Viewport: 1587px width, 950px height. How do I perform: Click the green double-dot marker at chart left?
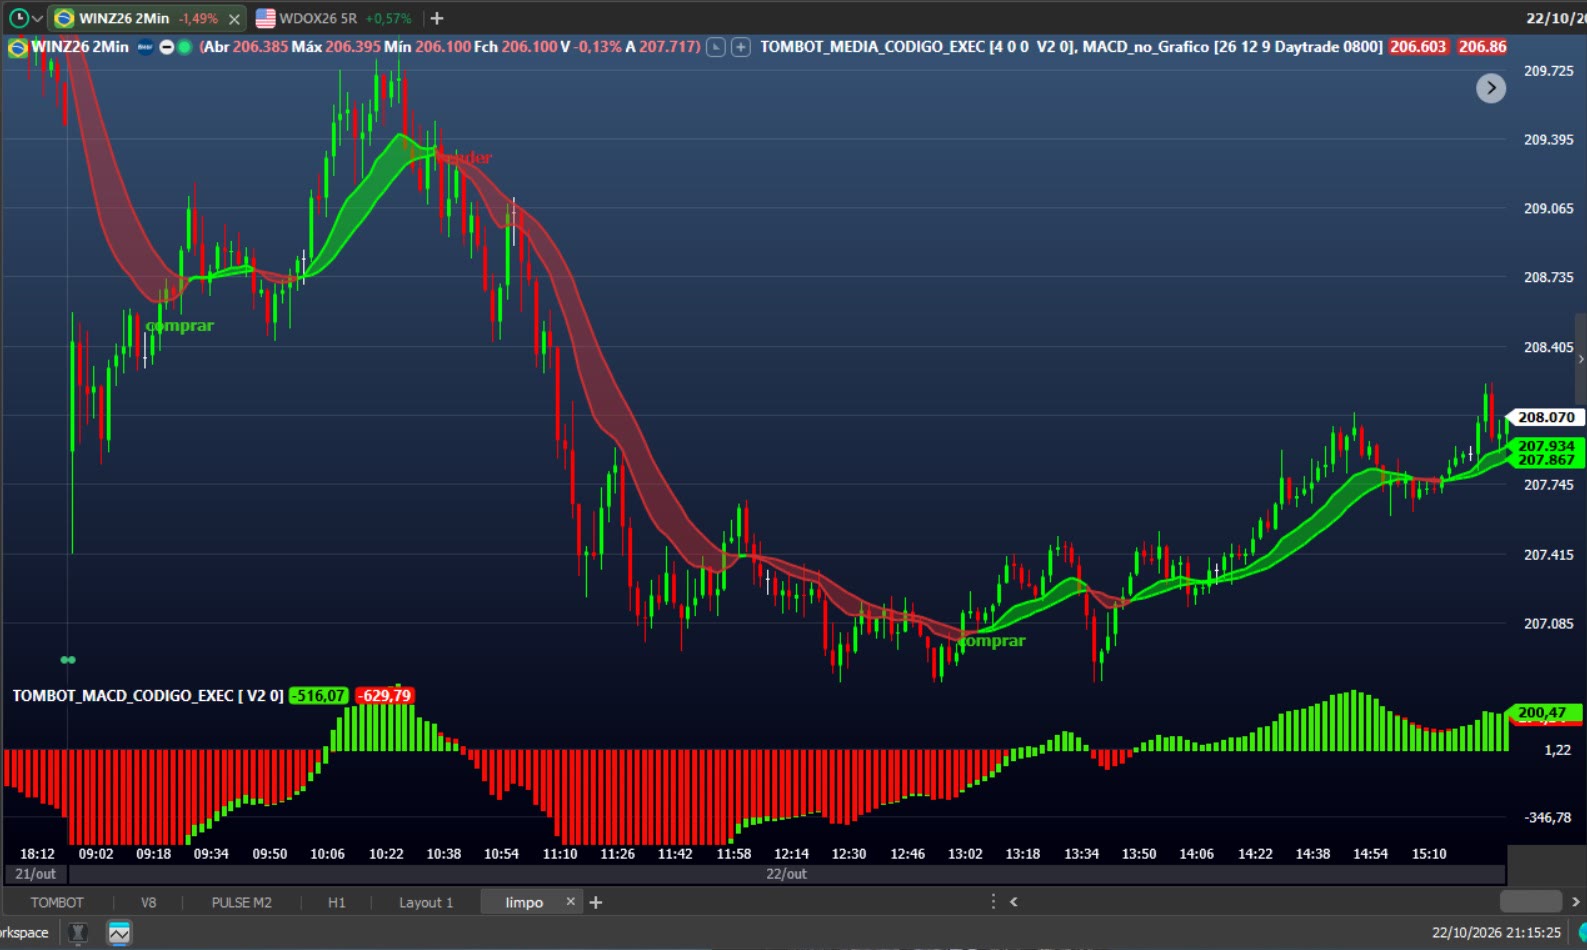pyautogui.click(x=68, y=660)
